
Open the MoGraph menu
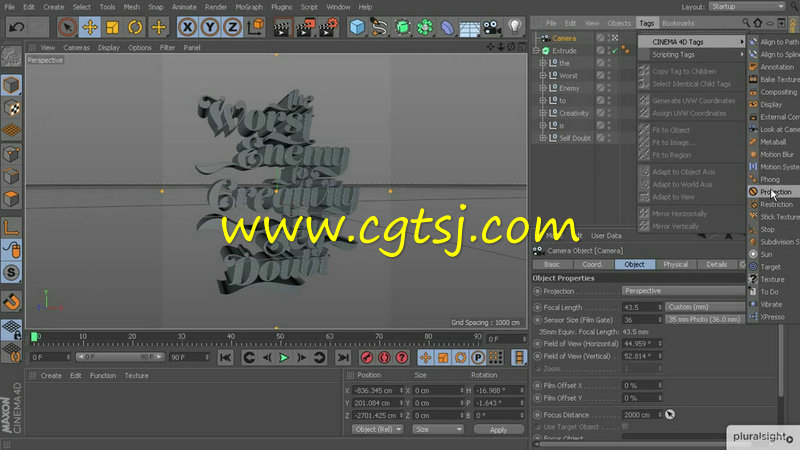tap(249, 7)
